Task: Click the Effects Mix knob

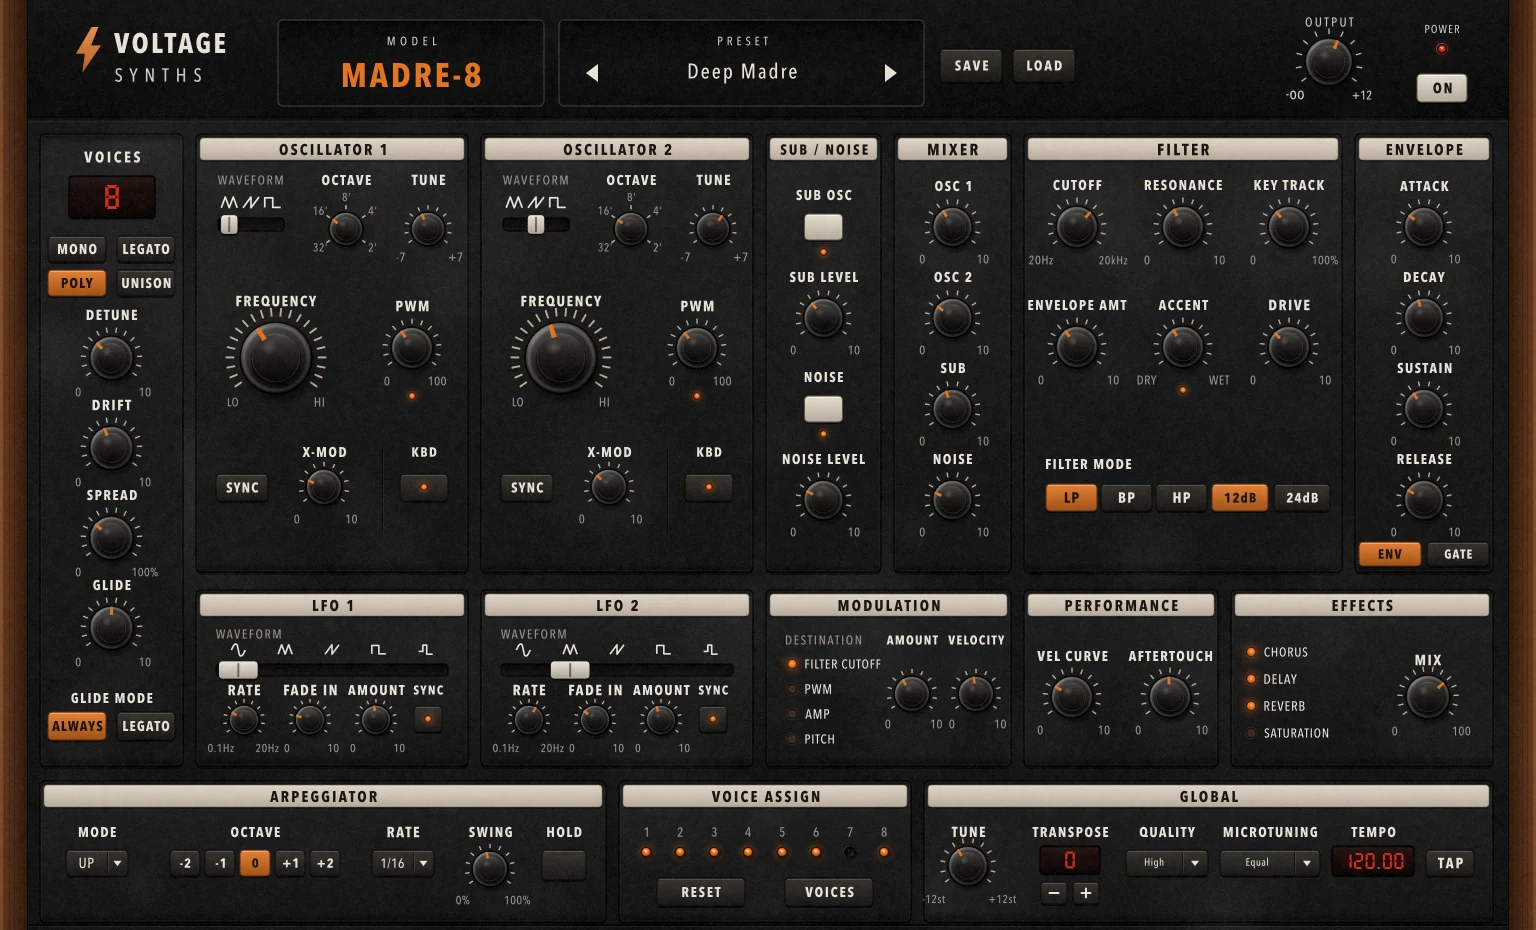Action: [1428, 697]
